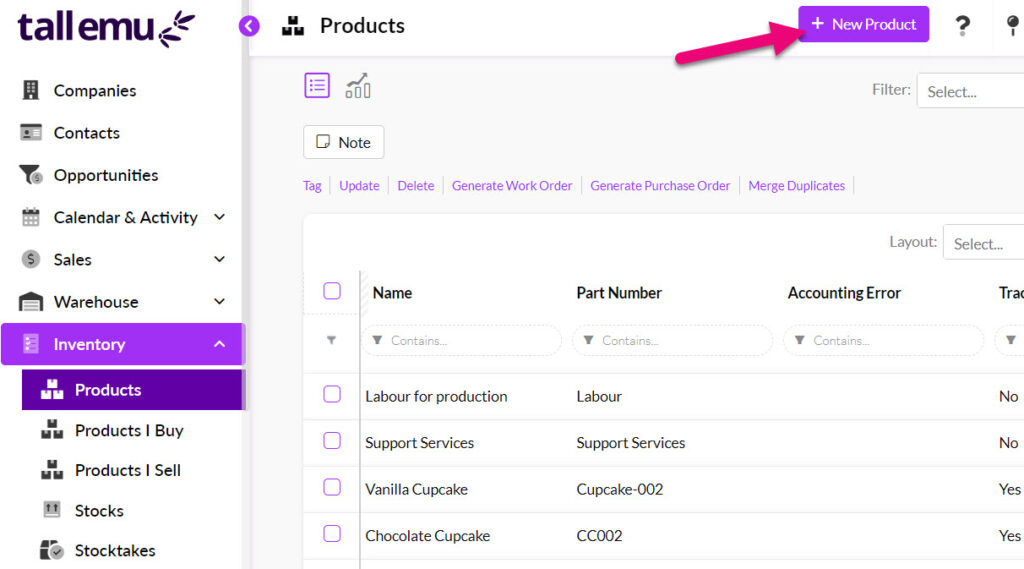Toggle the select-all checkbox in table header

(332, 291)
